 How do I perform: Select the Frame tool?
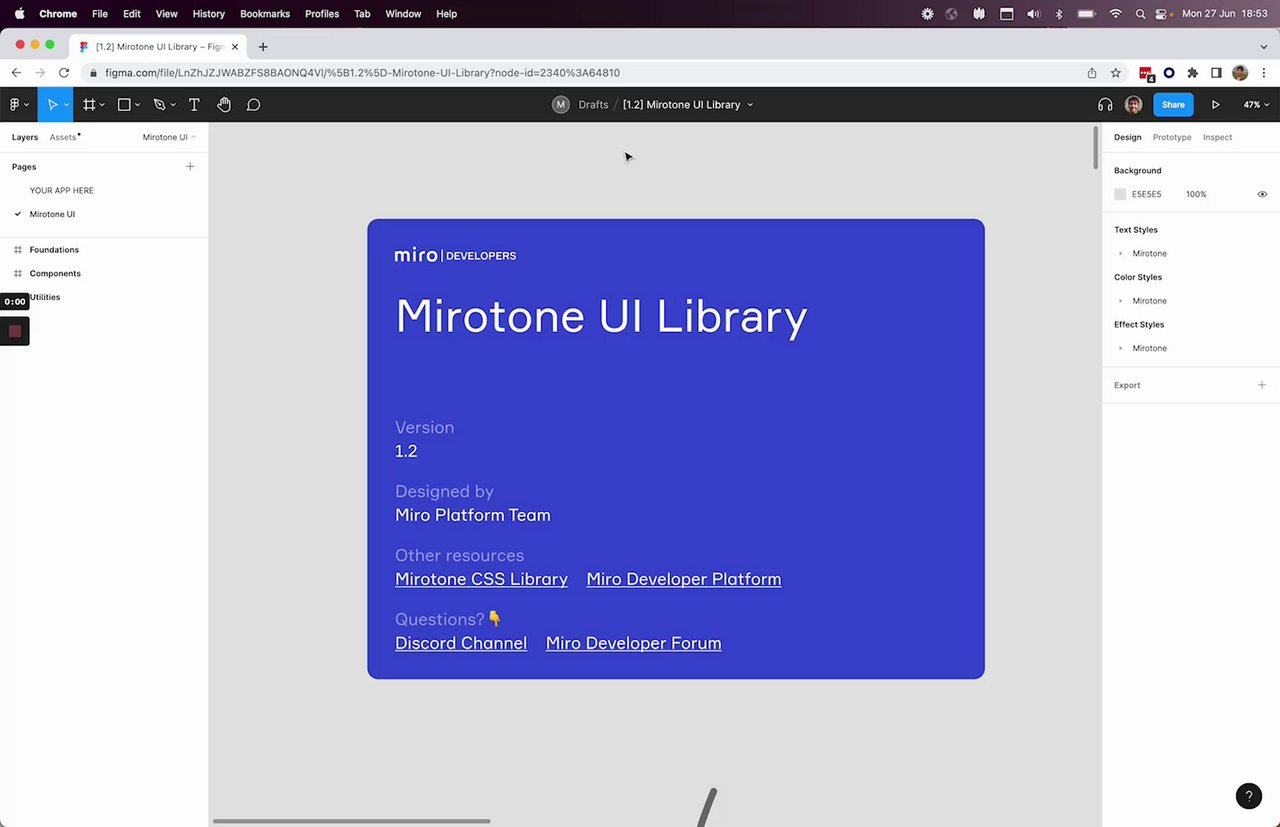coord(89,104)
